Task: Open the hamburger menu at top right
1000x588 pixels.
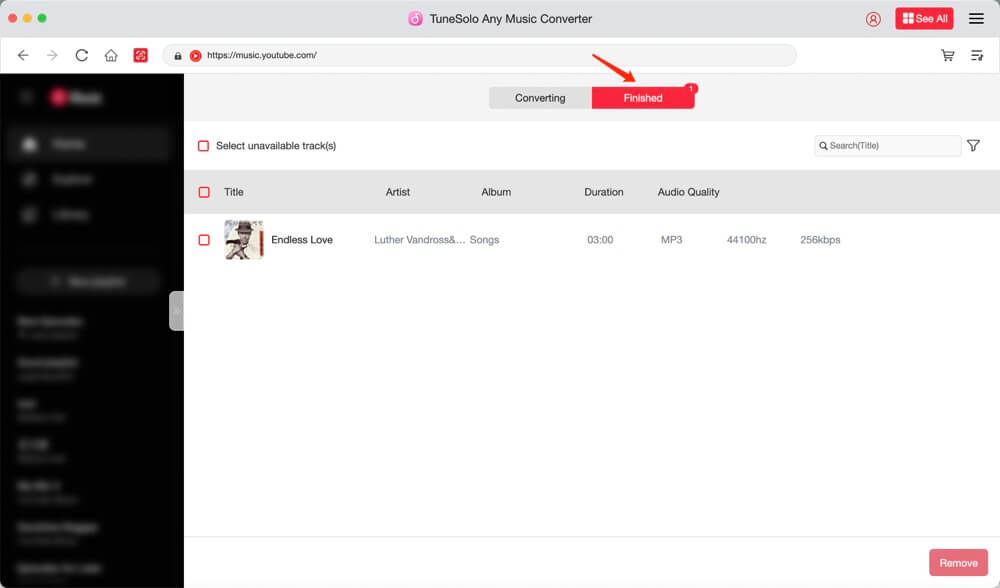Action: [x=976, y=18]
